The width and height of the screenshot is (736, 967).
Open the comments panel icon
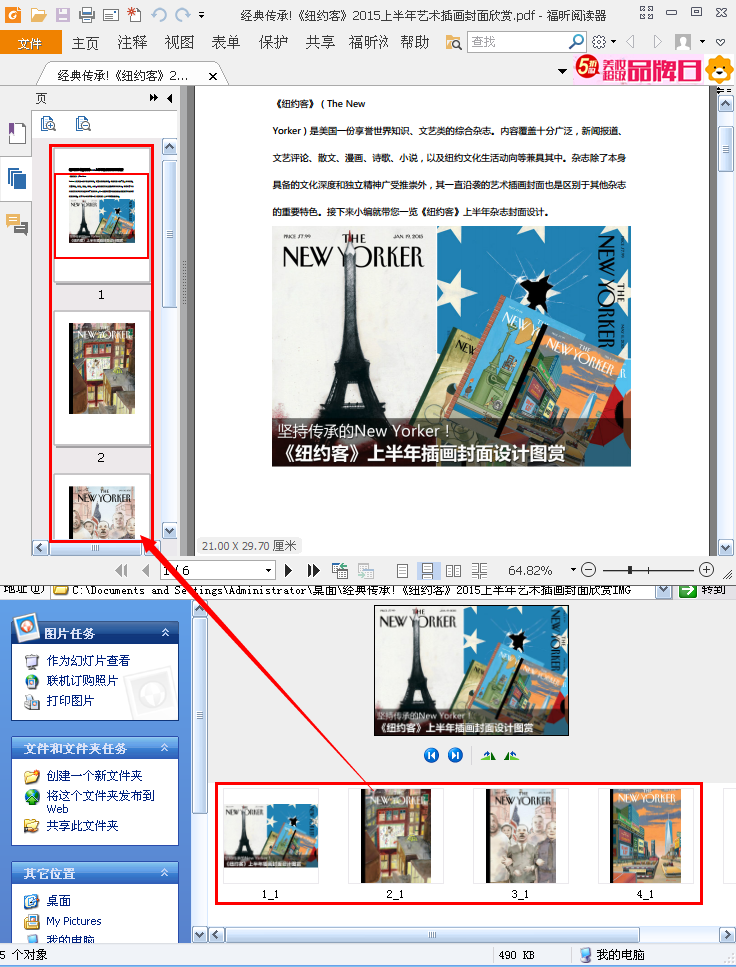[x=17, y=224]
